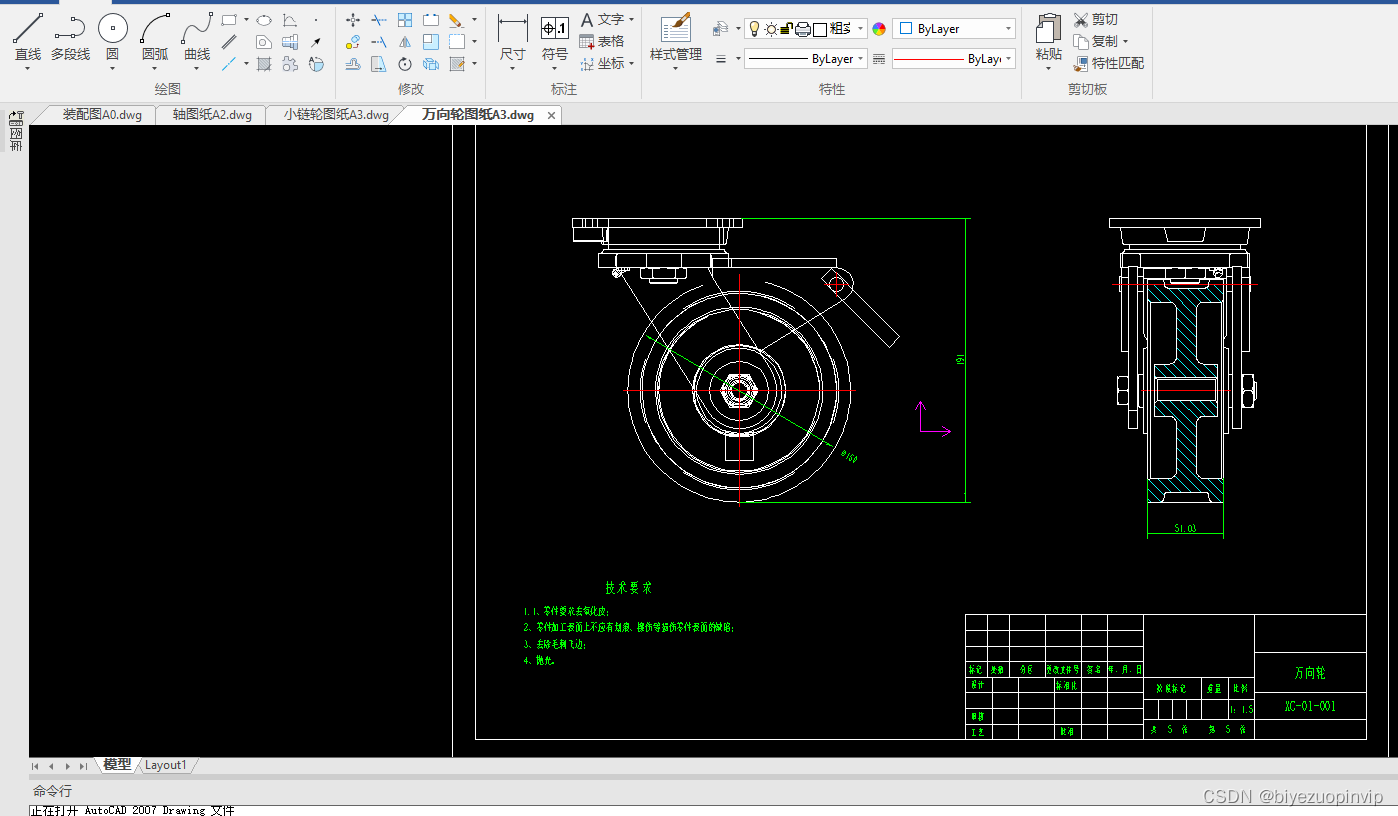Go to the last layout tab arrow

pyautogui.click(x=83, y=766)
